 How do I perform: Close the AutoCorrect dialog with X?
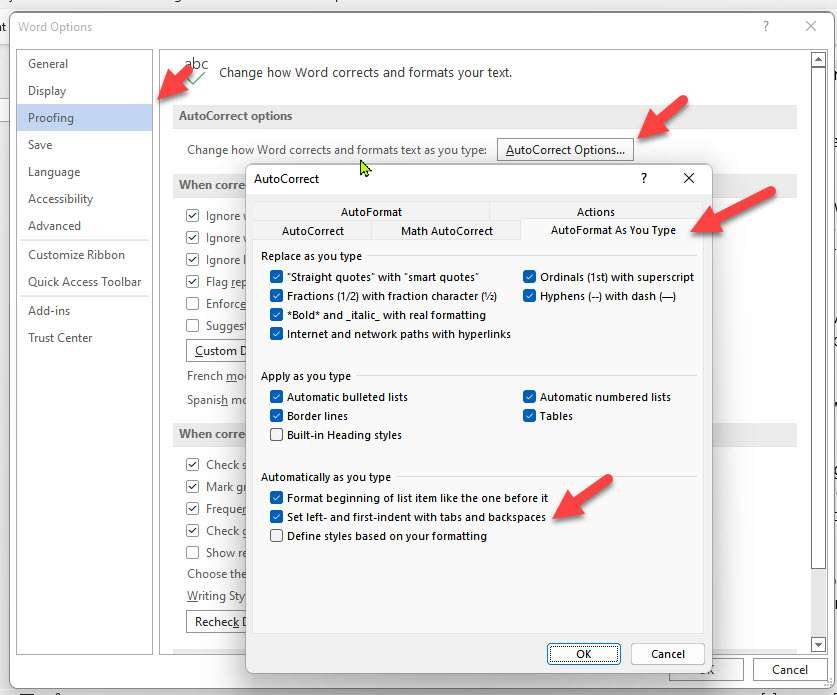(x=689, y=178)
